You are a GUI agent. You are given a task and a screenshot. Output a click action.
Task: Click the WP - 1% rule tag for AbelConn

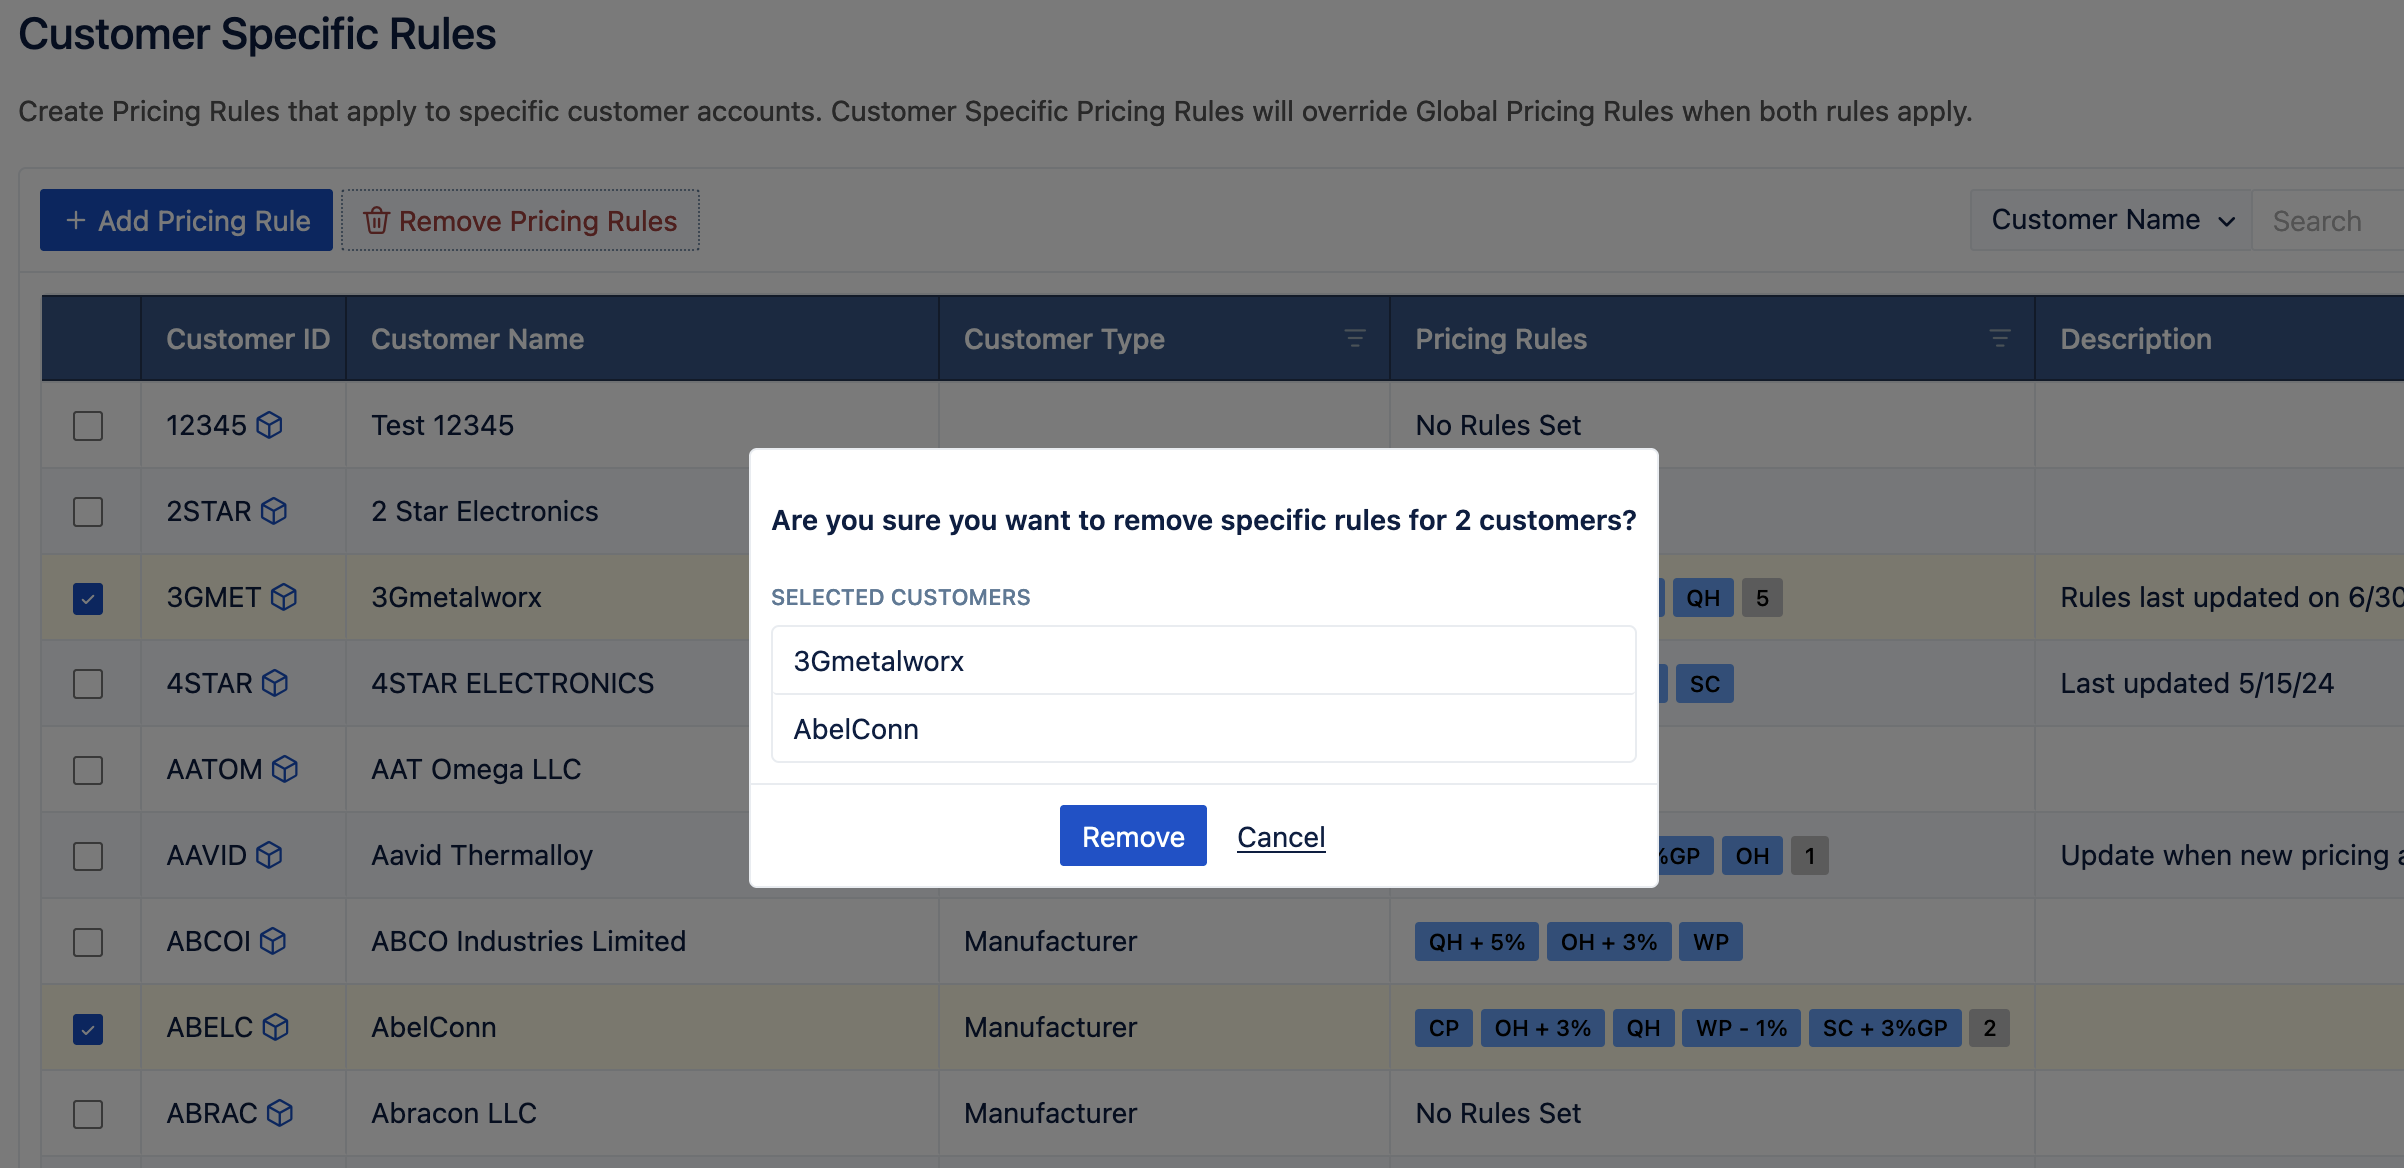click(1741, 1028)
